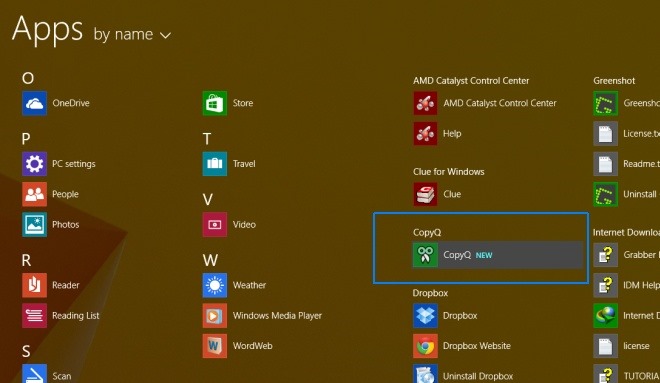Launch the CopyQ scissors icon

click(x=425, y=255)
